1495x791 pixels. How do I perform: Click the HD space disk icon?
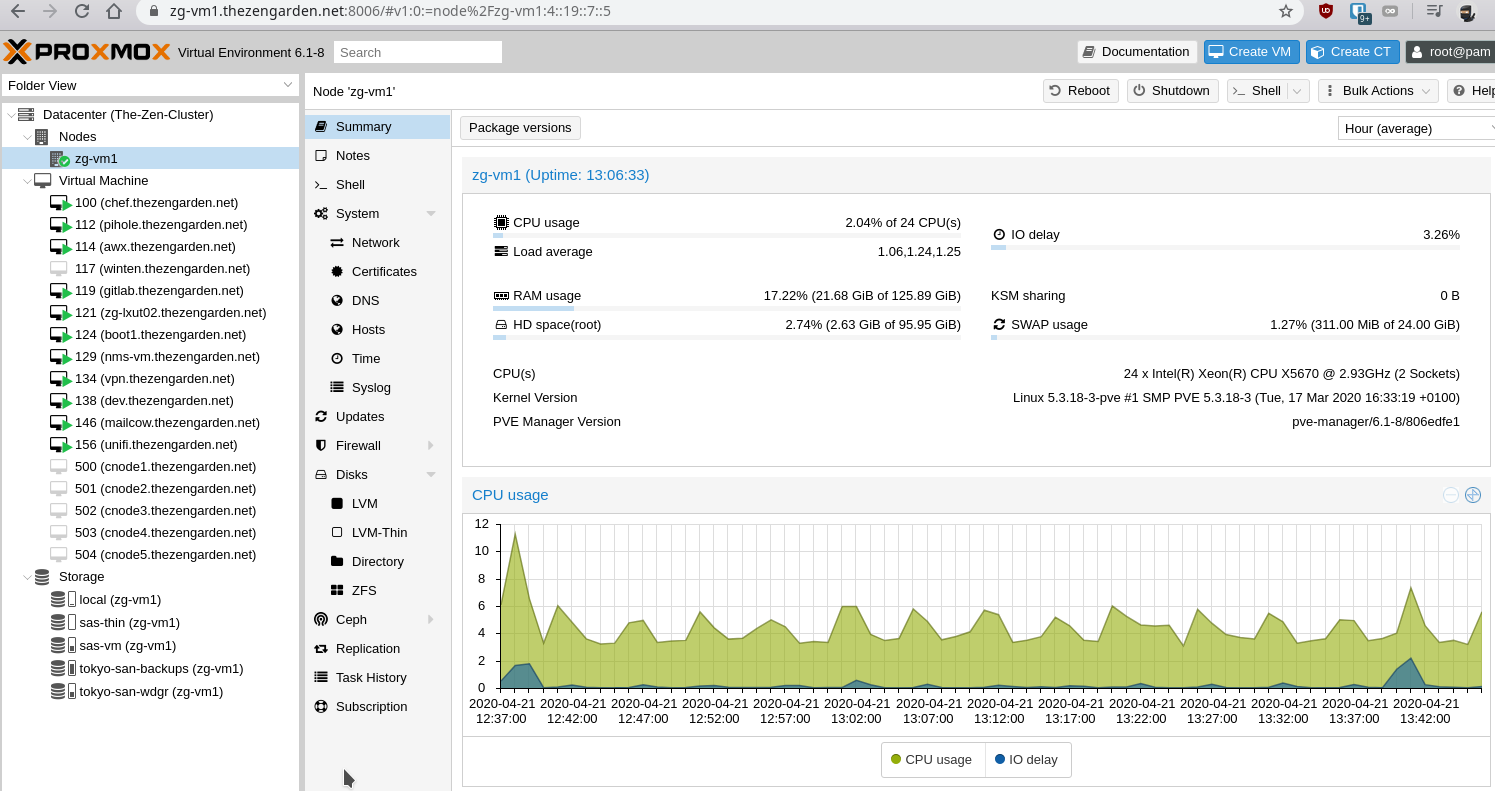pyautogui.click(x=501, y=325)
